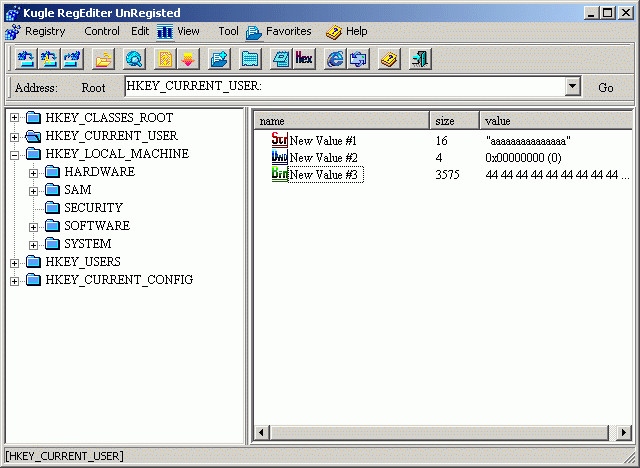Click the name column header
640x468 pixels.
tap(342, 121)
